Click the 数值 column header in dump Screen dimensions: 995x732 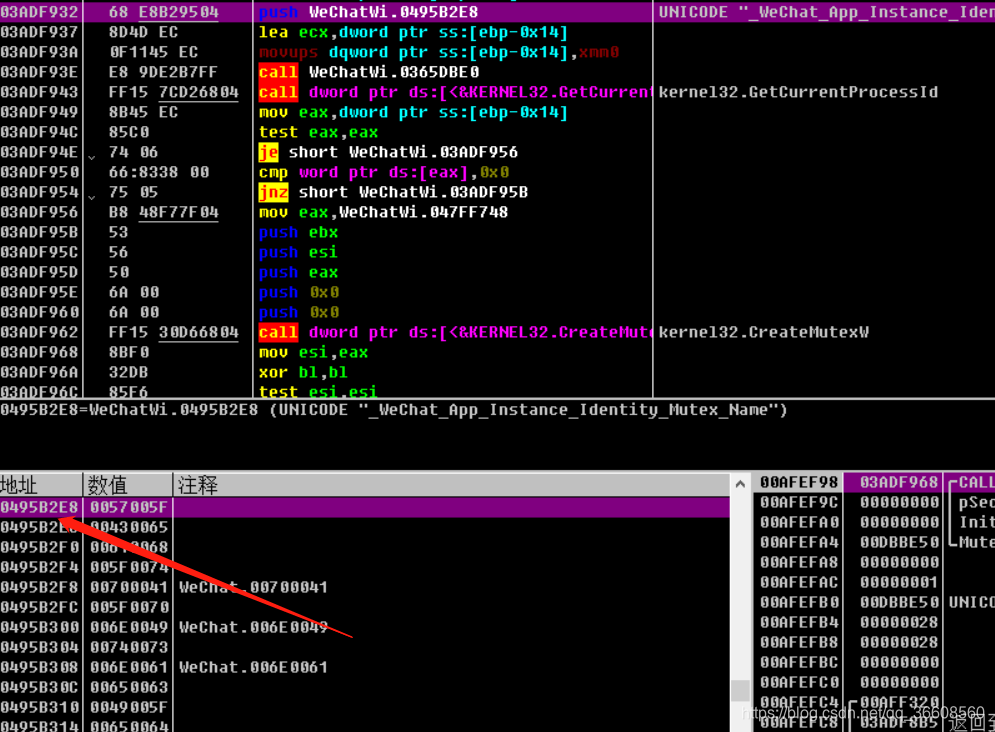[x=128, y=485]
